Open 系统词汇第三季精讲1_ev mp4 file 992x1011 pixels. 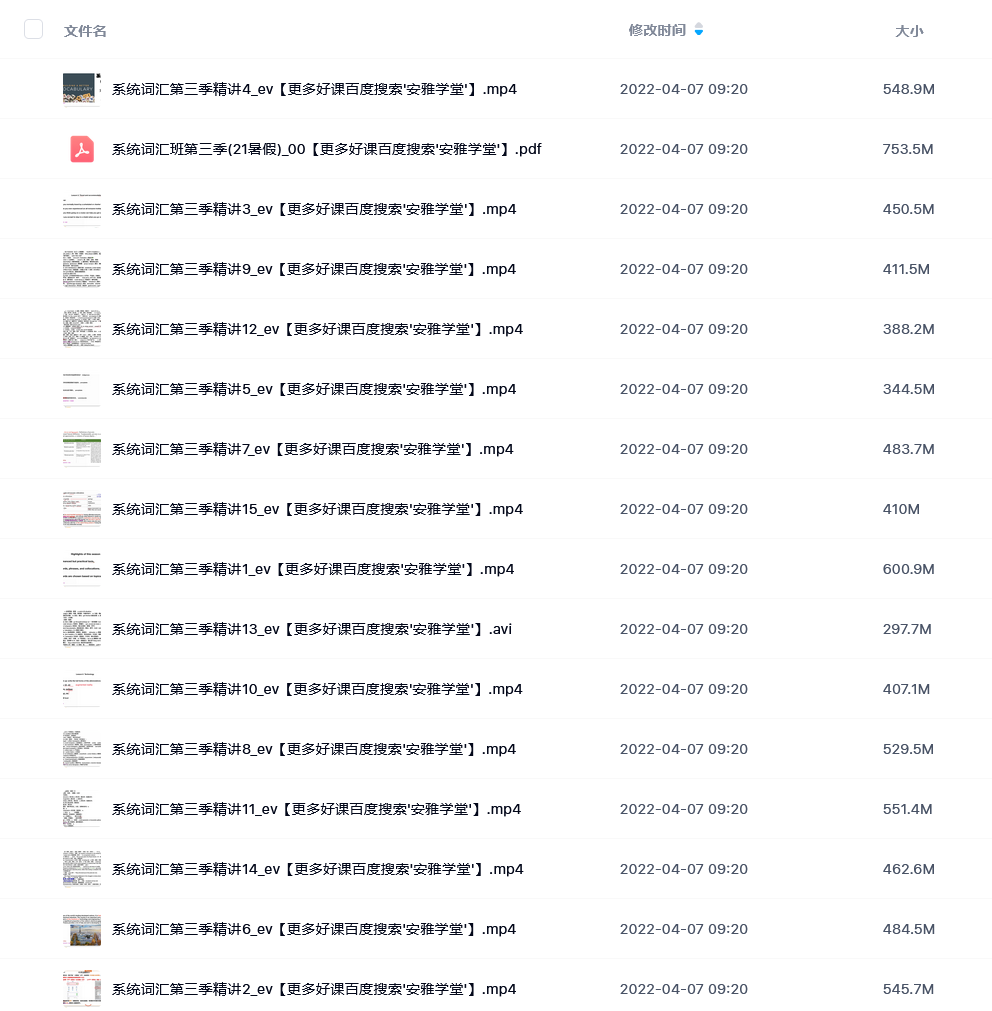click(x=313, y=569)
